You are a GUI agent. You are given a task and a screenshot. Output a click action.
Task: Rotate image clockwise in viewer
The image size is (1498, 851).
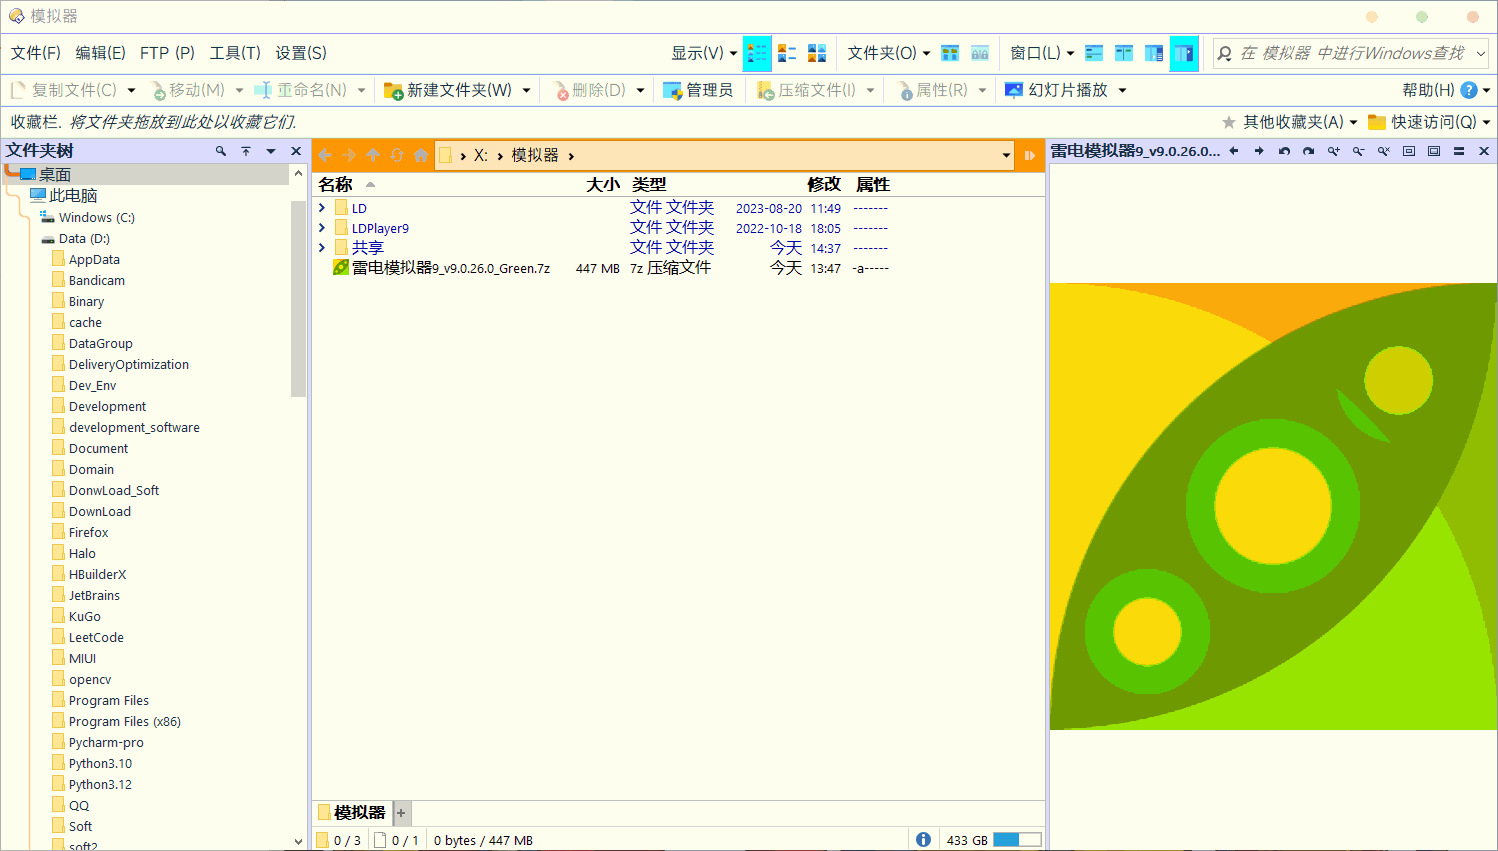(1309, 151)
